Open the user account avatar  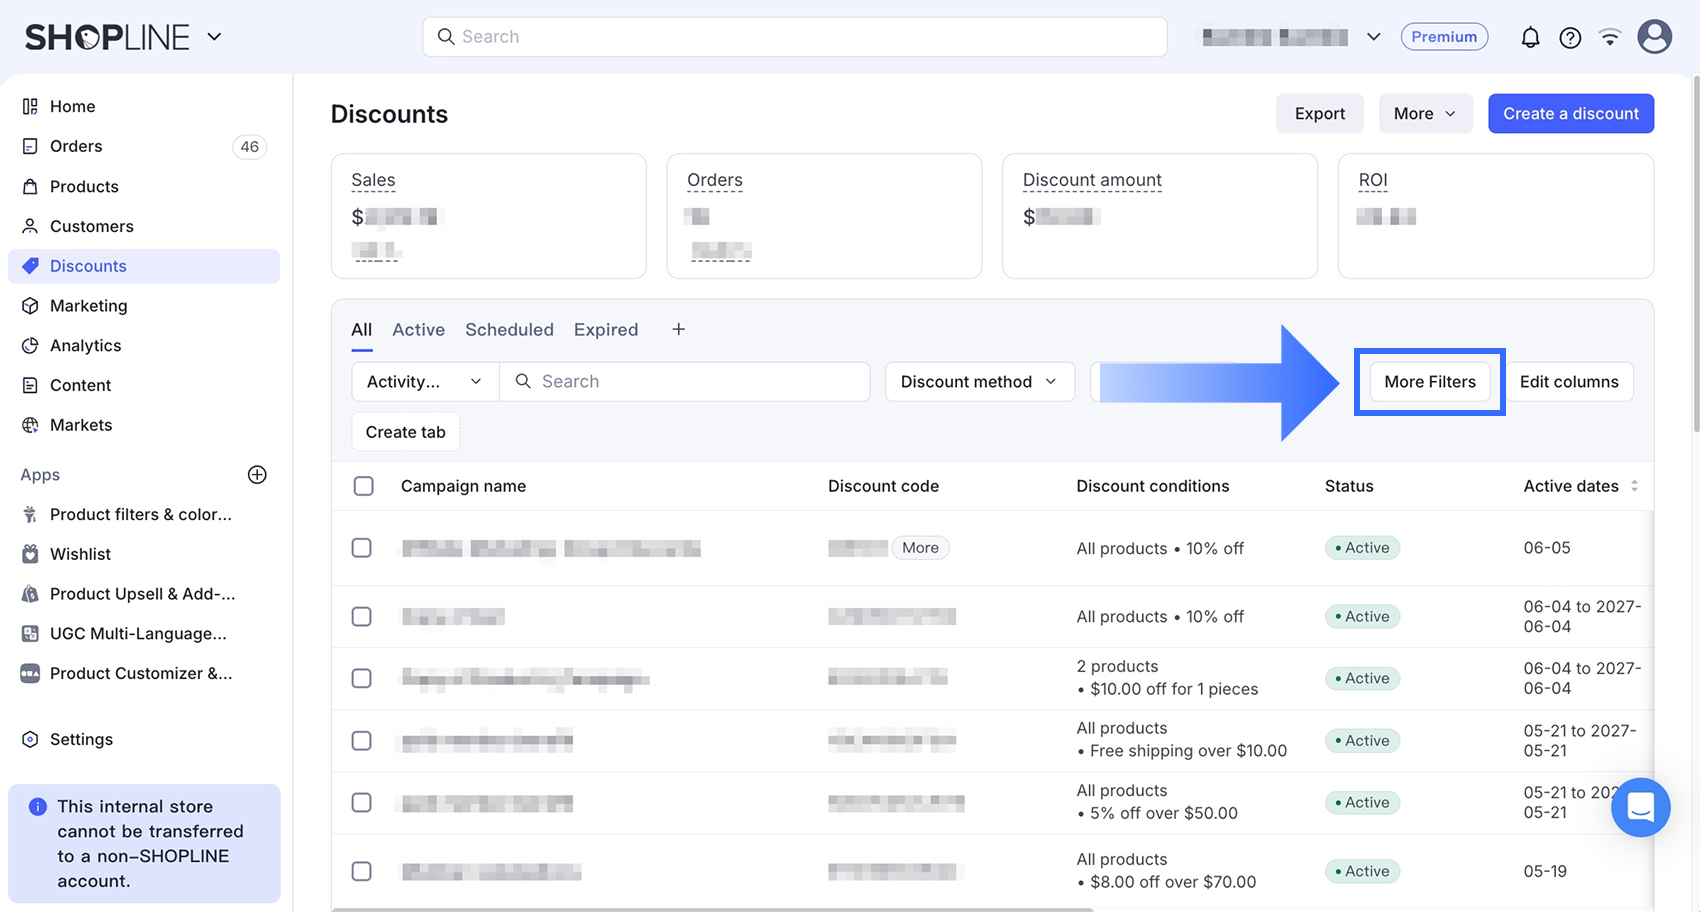1654,37
